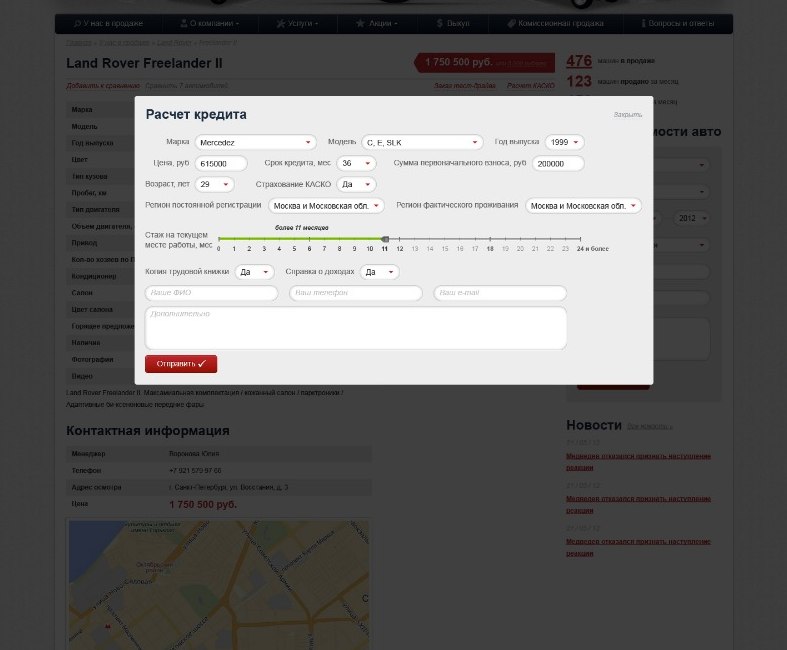Click Все новости link
Screen dimensions: 787x650
tap(649, 427)
